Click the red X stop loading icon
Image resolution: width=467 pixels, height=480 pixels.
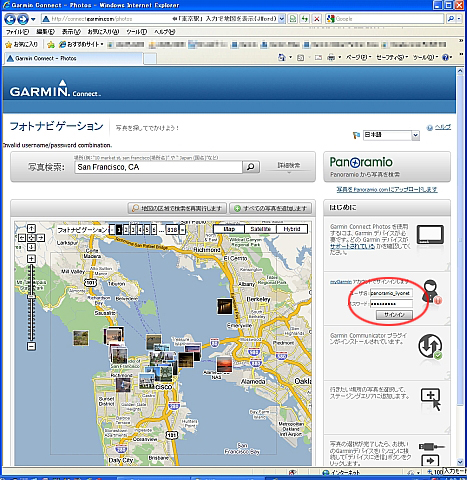tap(317, 19)
